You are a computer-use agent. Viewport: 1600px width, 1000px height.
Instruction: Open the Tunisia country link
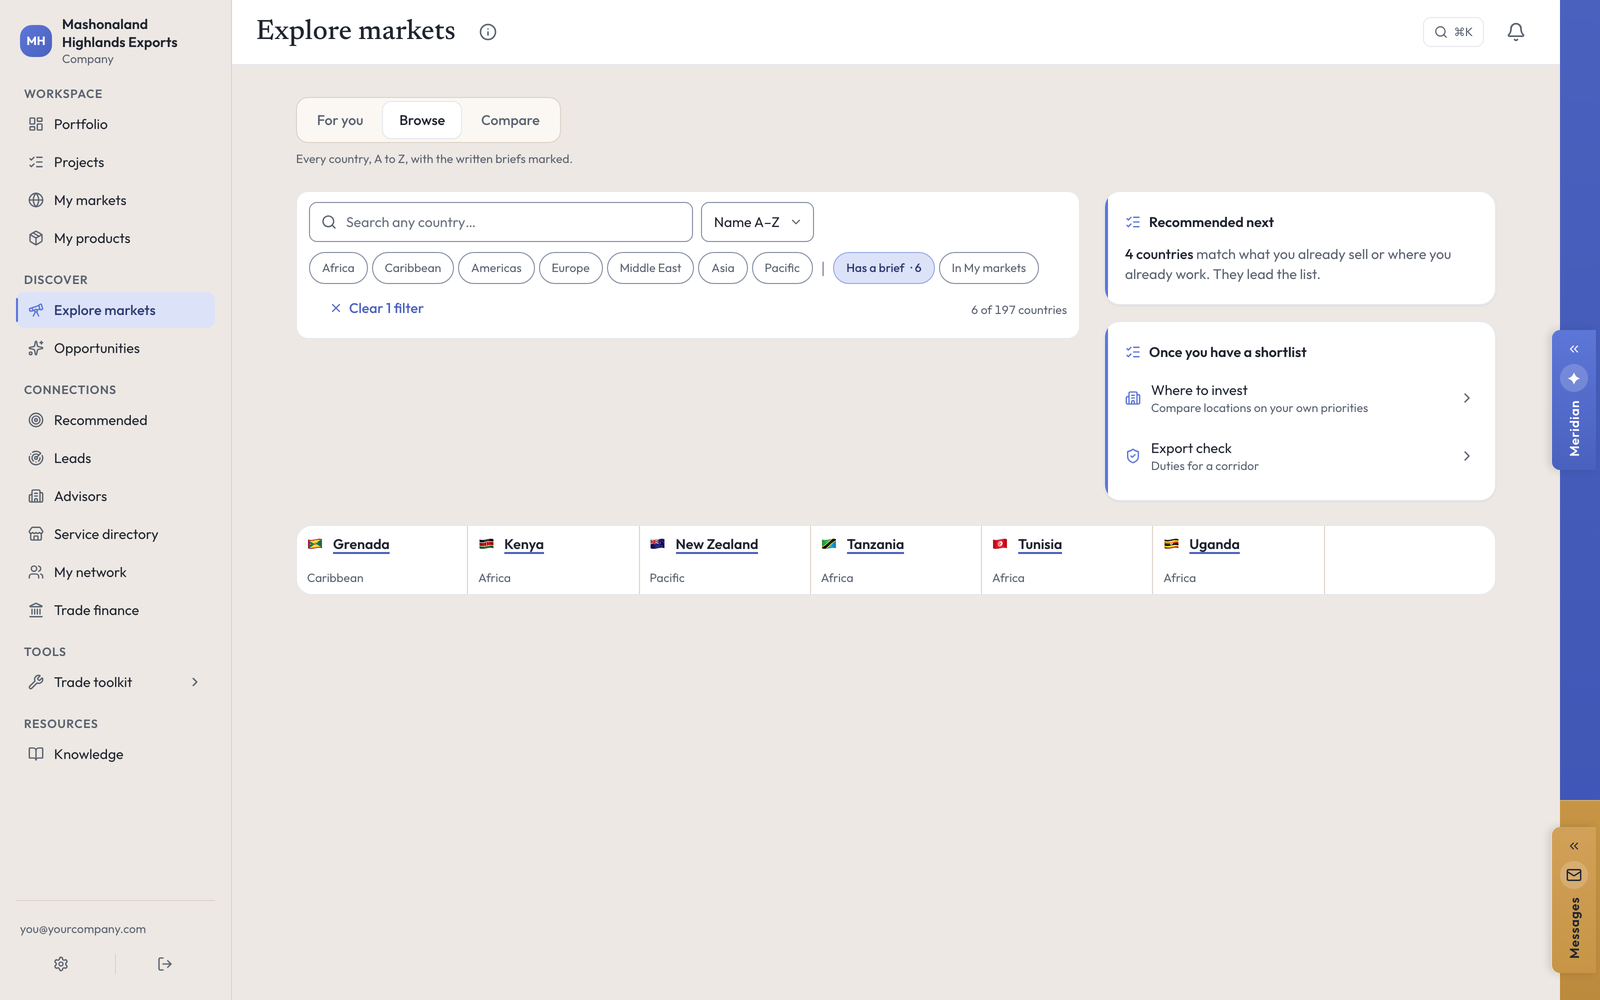1040,544
